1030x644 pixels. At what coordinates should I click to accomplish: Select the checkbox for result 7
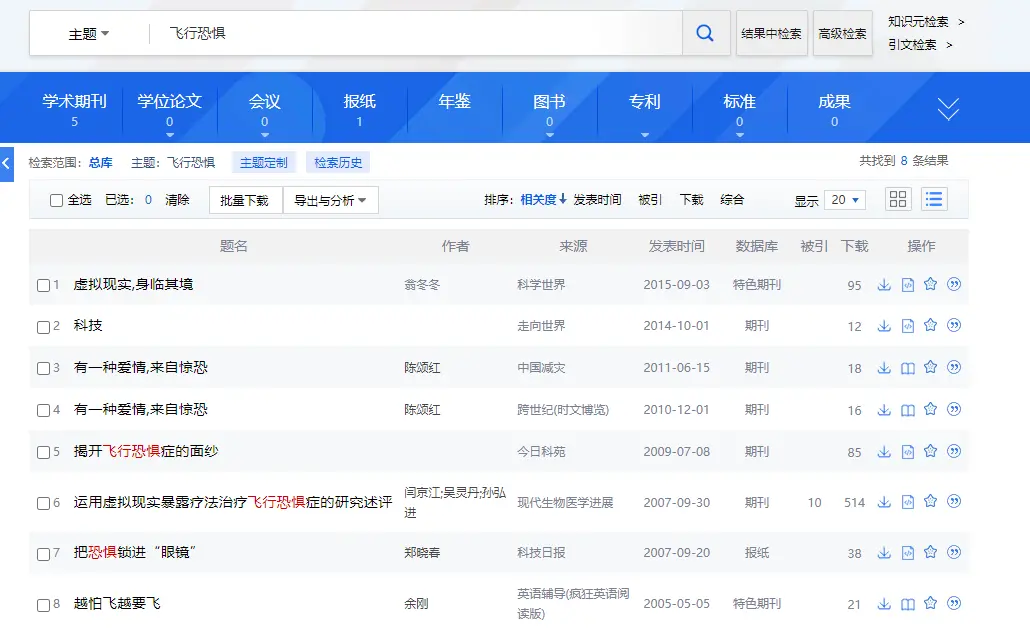[43, 554]
